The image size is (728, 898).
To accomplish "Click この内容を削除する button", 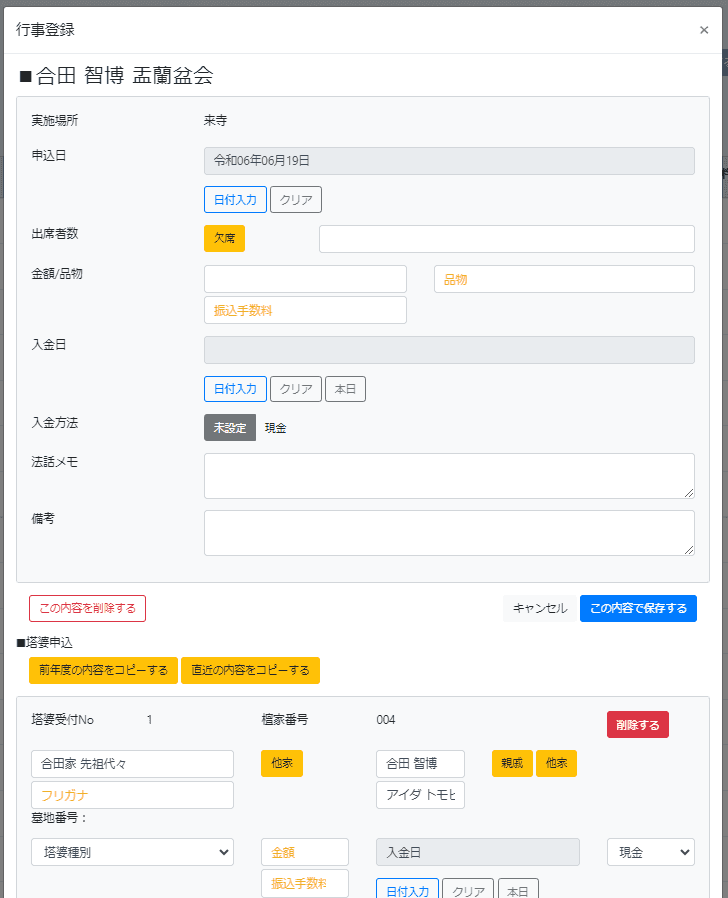I will point(87,608).
